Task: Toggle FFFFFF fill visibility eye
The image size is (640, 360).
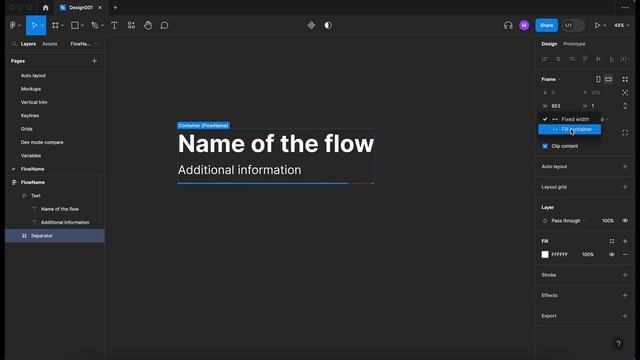Action: coord(611,255)
